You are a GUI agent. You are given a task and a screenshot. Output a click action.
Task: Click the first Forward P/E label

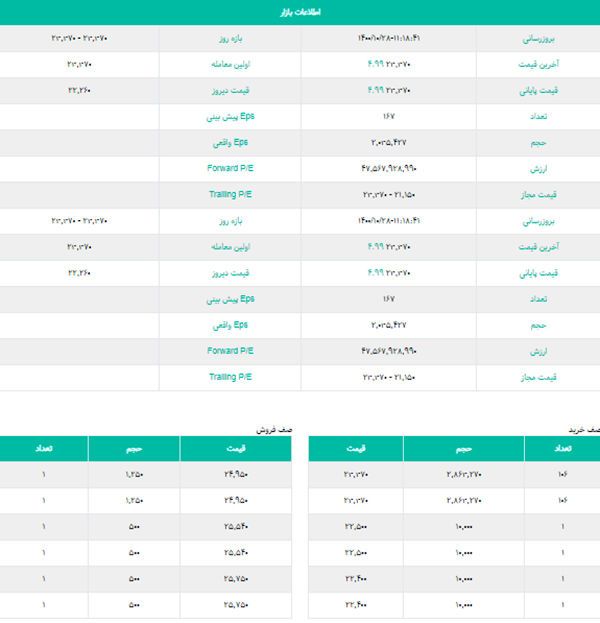[x=230, y=169]
